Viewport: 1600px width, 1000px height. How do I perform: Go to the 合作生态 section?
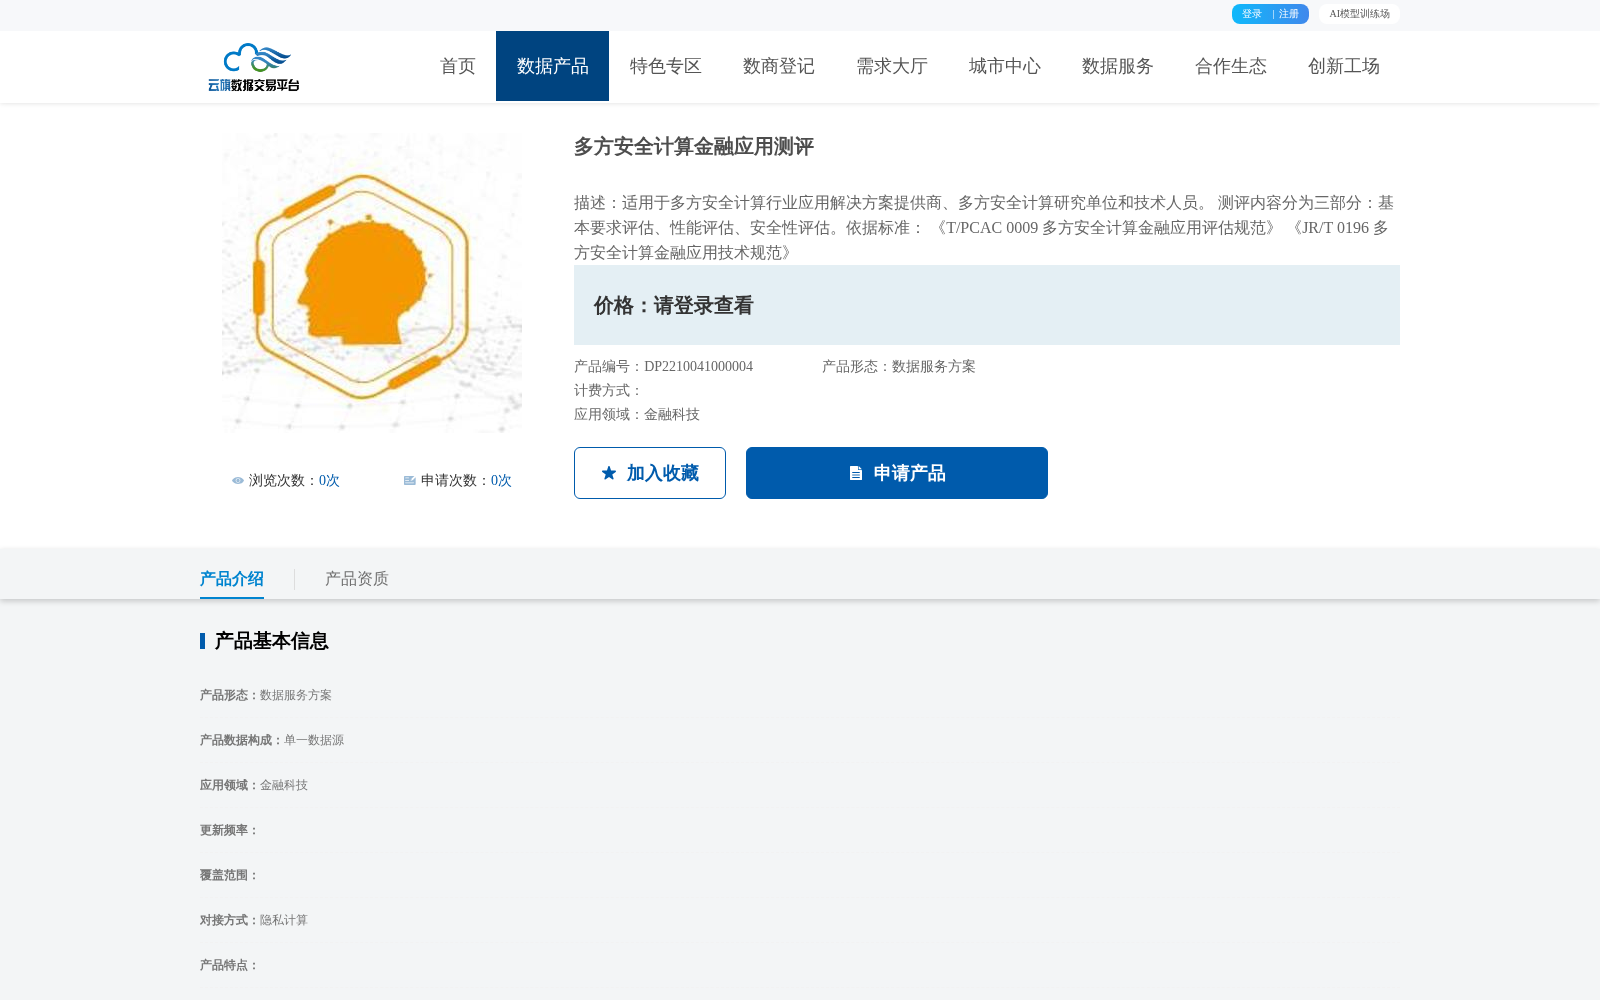click(x=1231, y=66)
